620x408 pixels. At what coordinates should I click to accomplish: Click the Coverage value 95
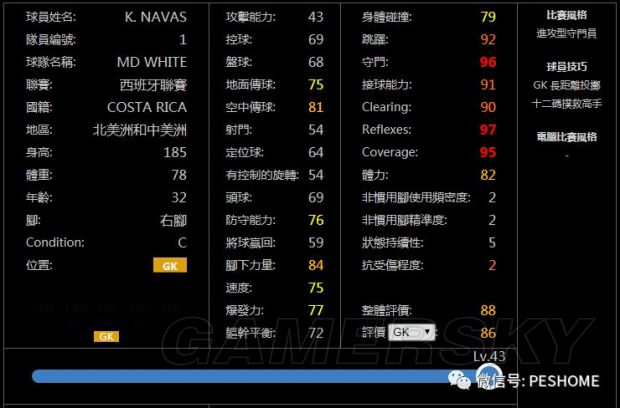point(488,152)
